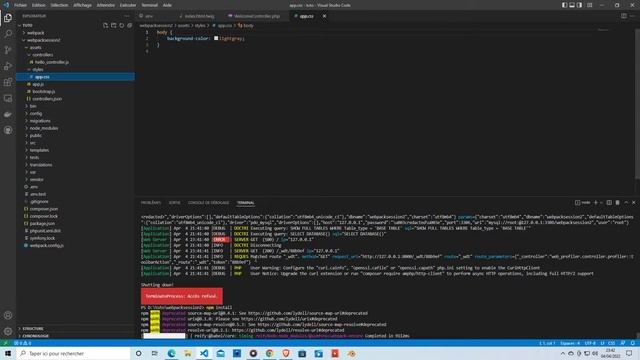Click the errors and warnings status item
Screen dimensions: 640x360
[23, 343]
